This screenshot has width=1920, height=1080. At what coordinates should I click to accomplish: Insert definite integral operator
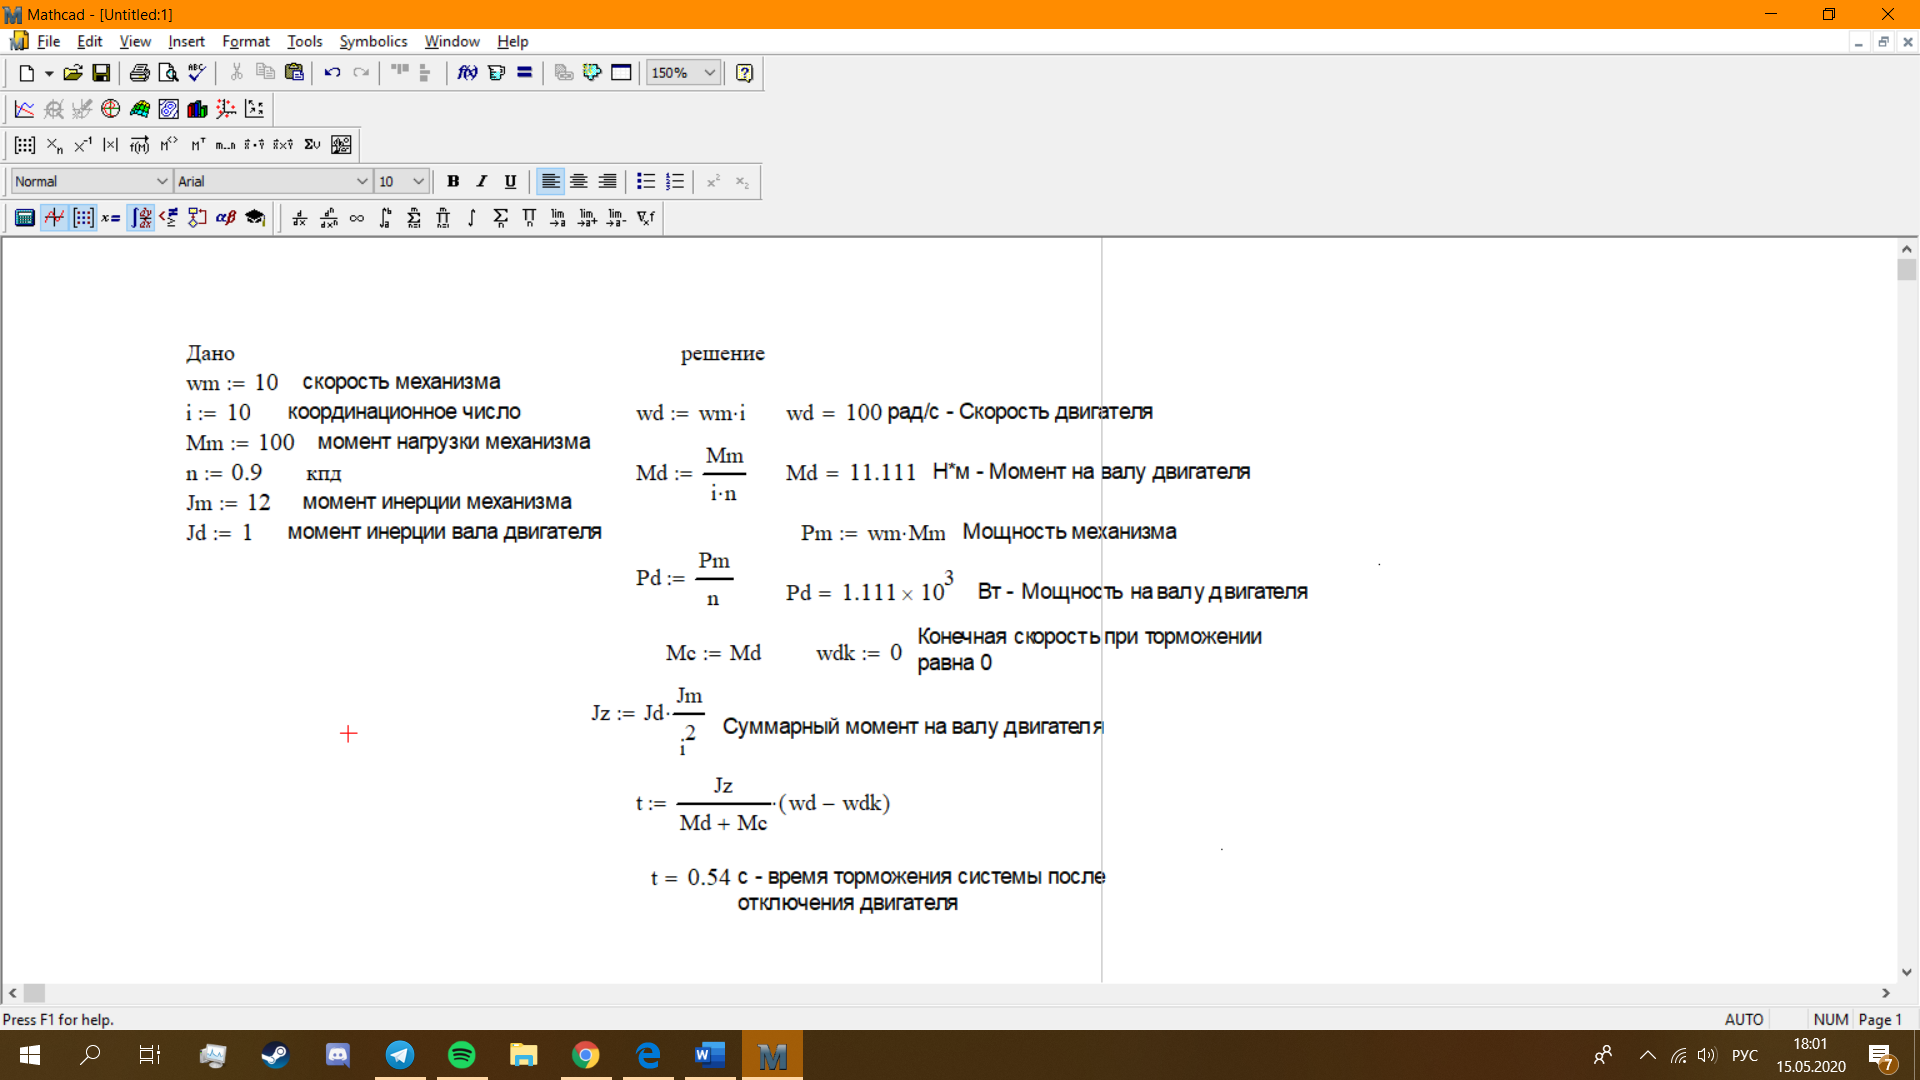(385, 218)
